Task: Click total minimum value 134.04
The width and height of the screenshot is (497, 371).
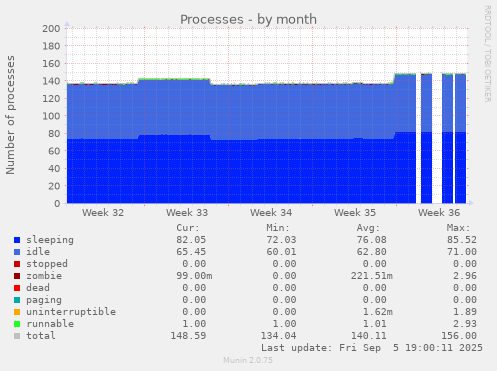Action: coord(278,336)
